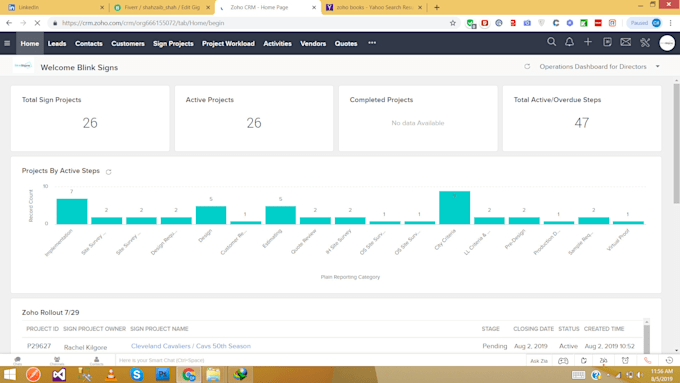680x383 pixels.
Task: Click owner name Rachel Kilgore
Action: coord(85,347)
